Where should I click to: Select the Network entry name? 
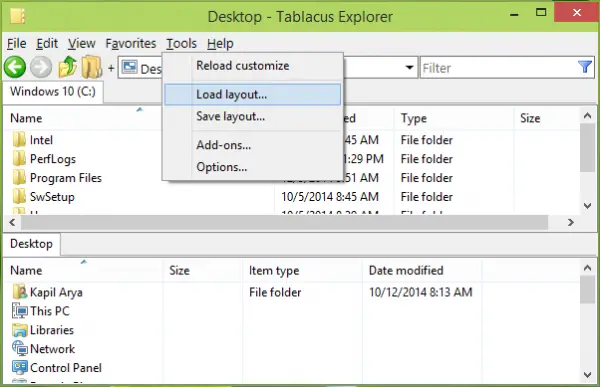click(52, 349)
